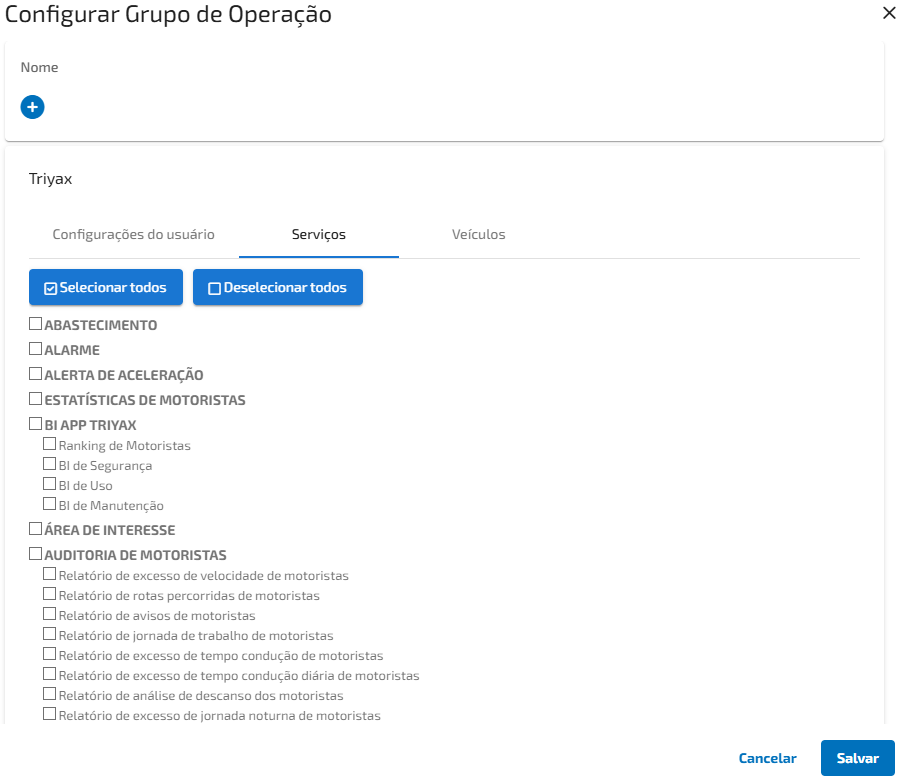Click the Triyax section heading

51,179
